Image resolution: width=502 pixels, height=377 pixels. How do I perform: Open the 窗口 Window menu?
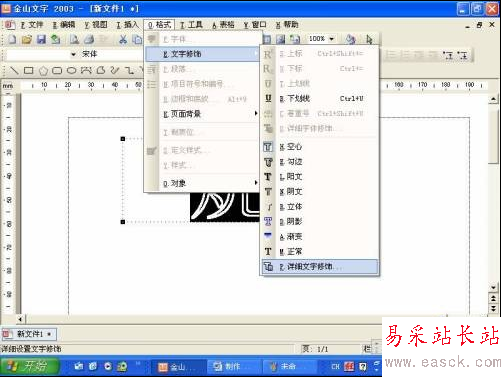click(255, 25)
